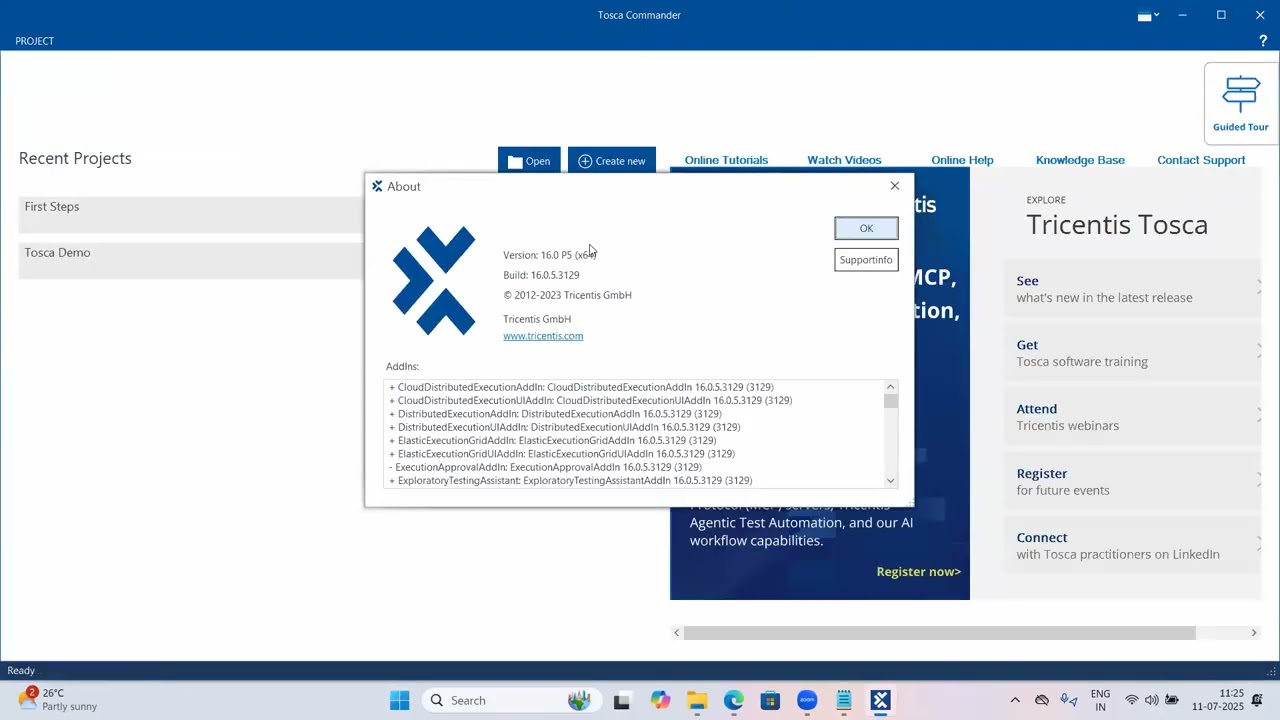Open the volume speaker tray icon
This screenshot has width=1280, height=720.
coord(1152,700)
